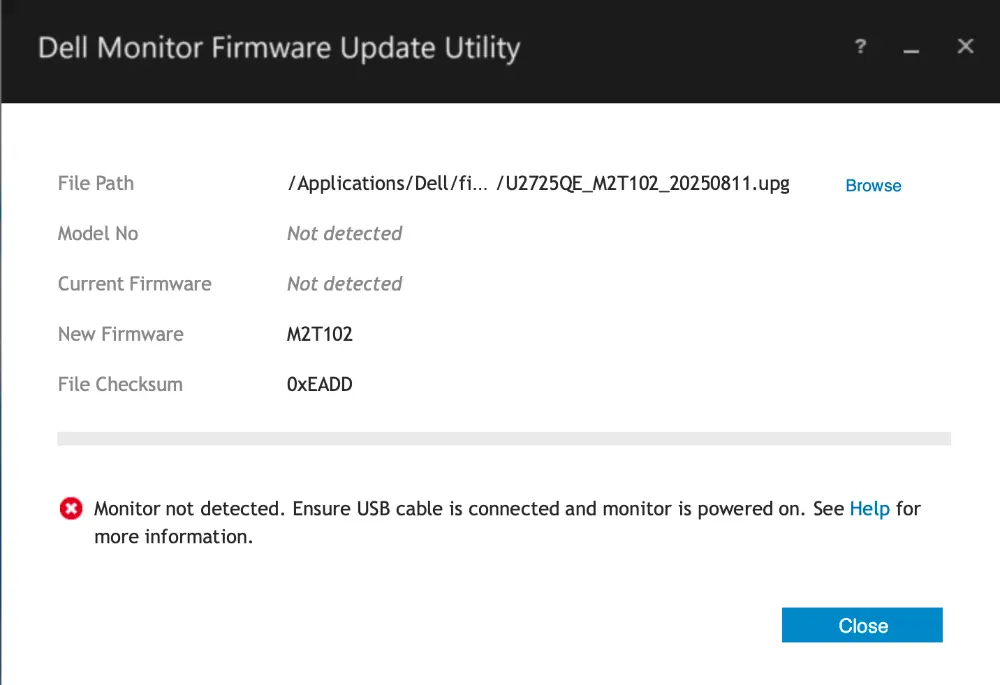The image size is (1000, 685).
Task: Open the Help link in the error message
Action: point(869,509)
